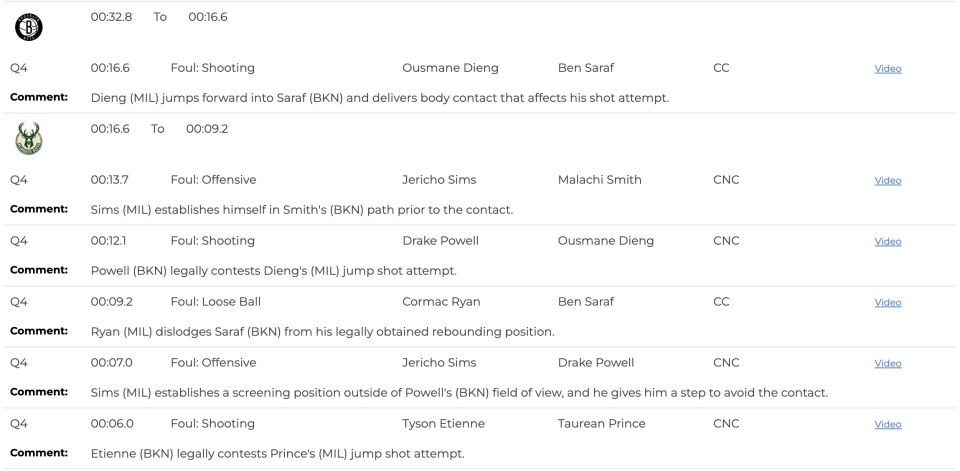Click CC decision in the 00:09.2 row

[721, 302]
